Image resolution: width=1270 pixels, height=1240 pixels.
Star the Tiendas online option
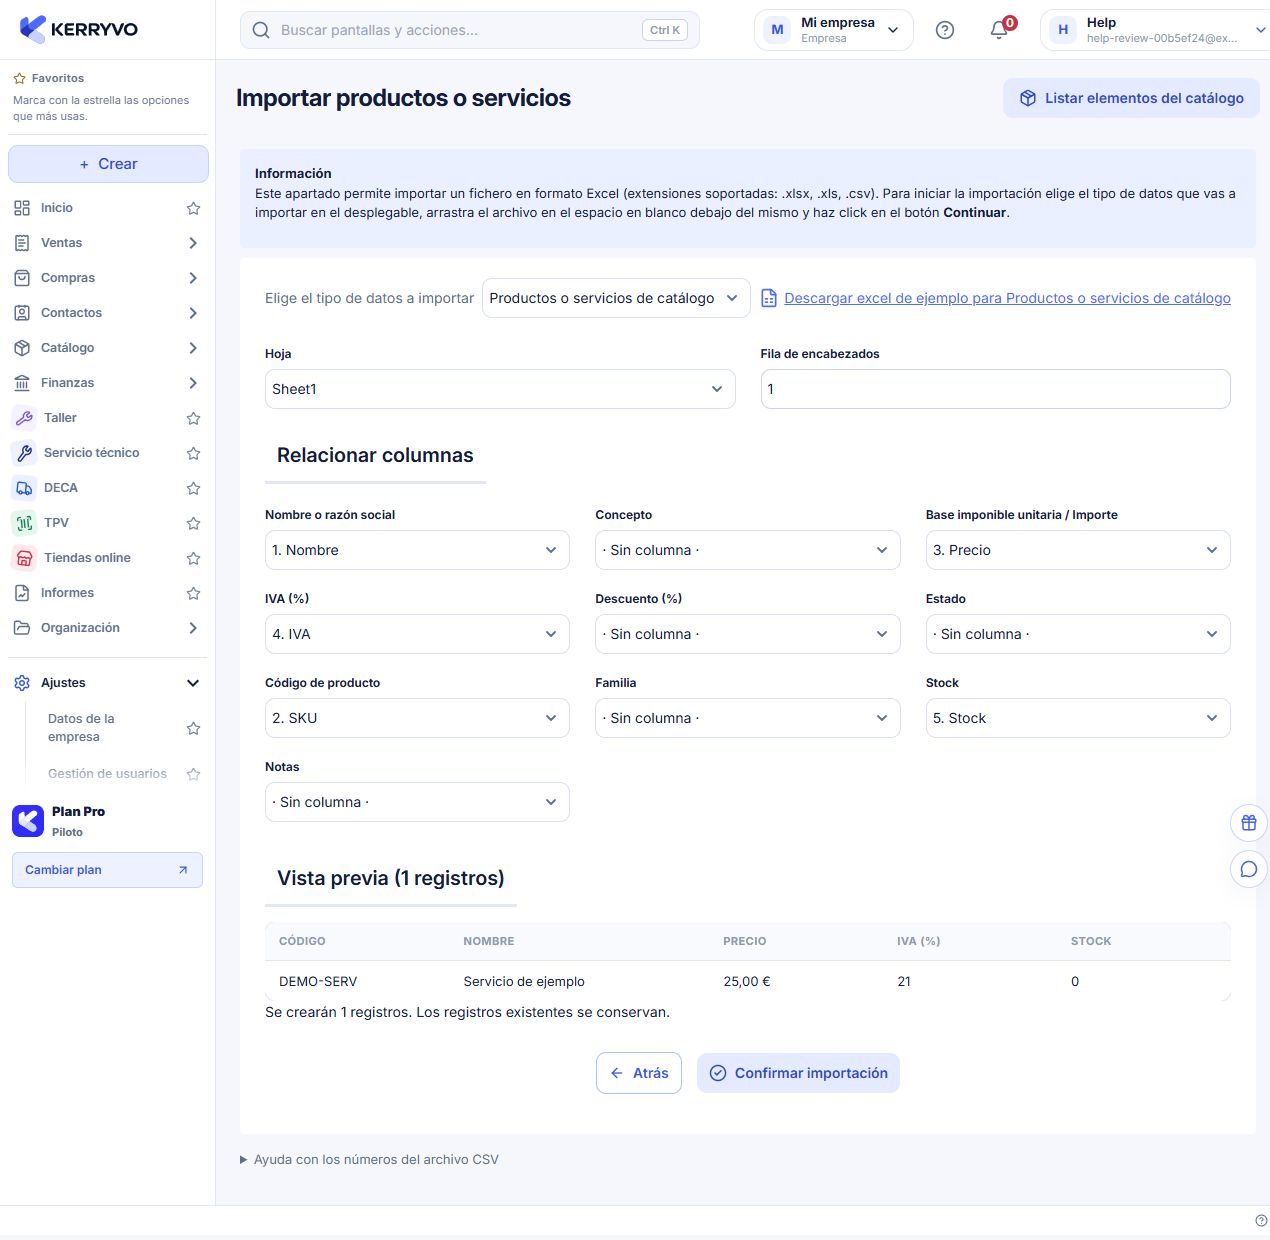pos(194,558)
